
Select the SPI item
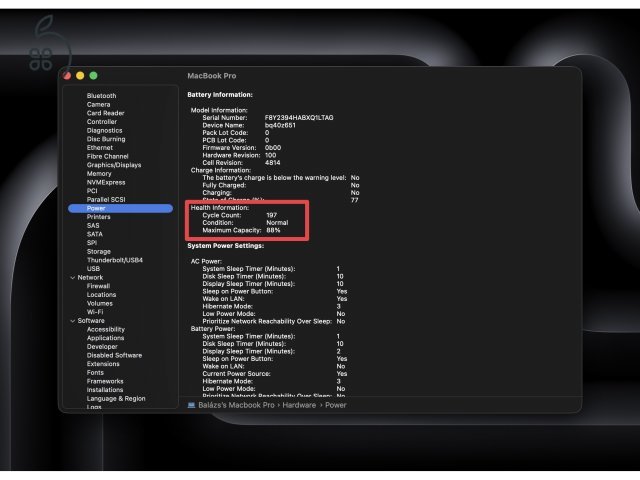pos(92,242)
